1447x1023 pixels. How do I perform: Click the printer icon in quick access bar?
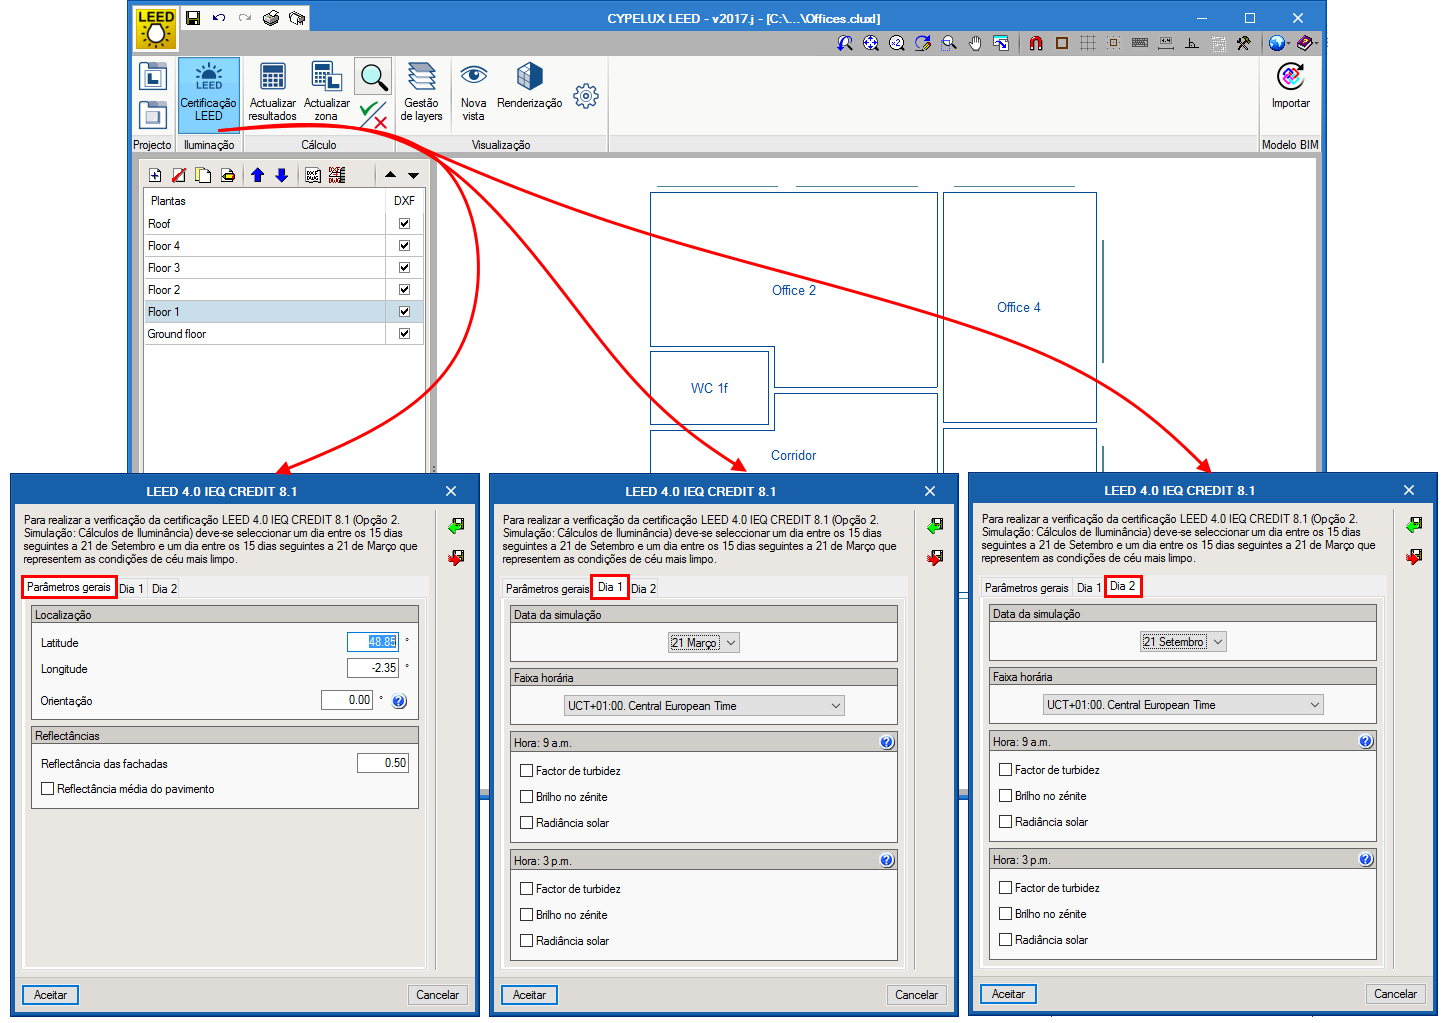pos(271,18)
